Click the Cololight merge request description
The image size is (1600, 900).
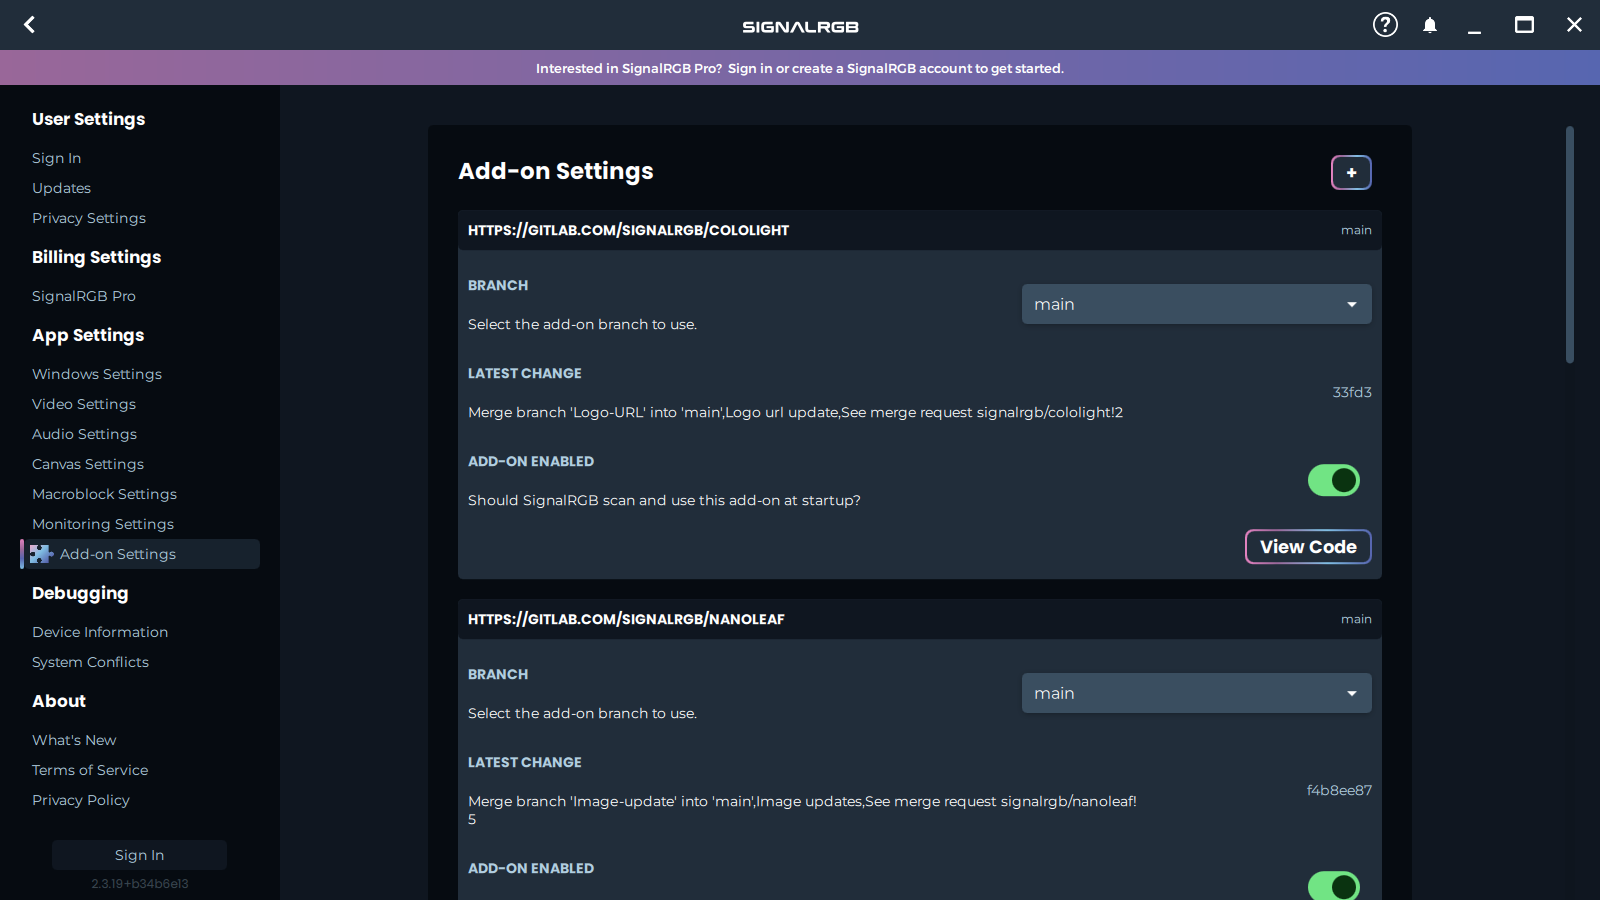(795, 412)
